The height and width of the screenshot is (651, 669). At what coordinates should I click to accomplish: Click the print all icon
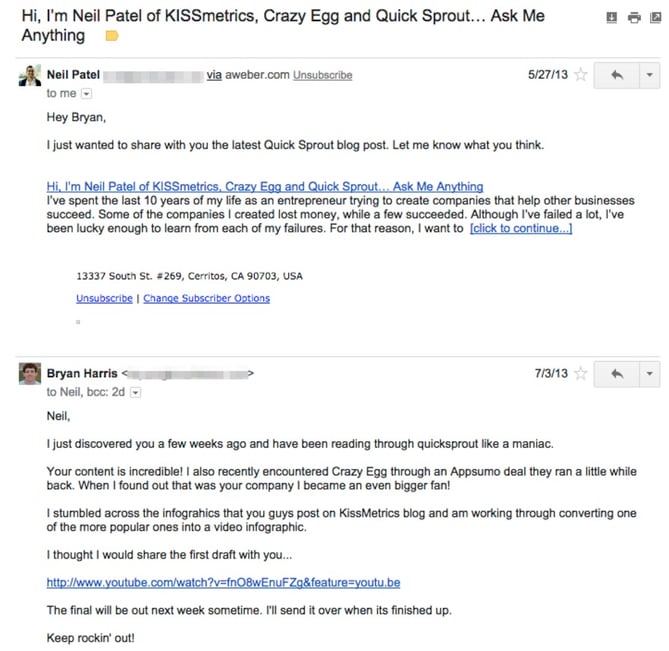click(633, 17)
